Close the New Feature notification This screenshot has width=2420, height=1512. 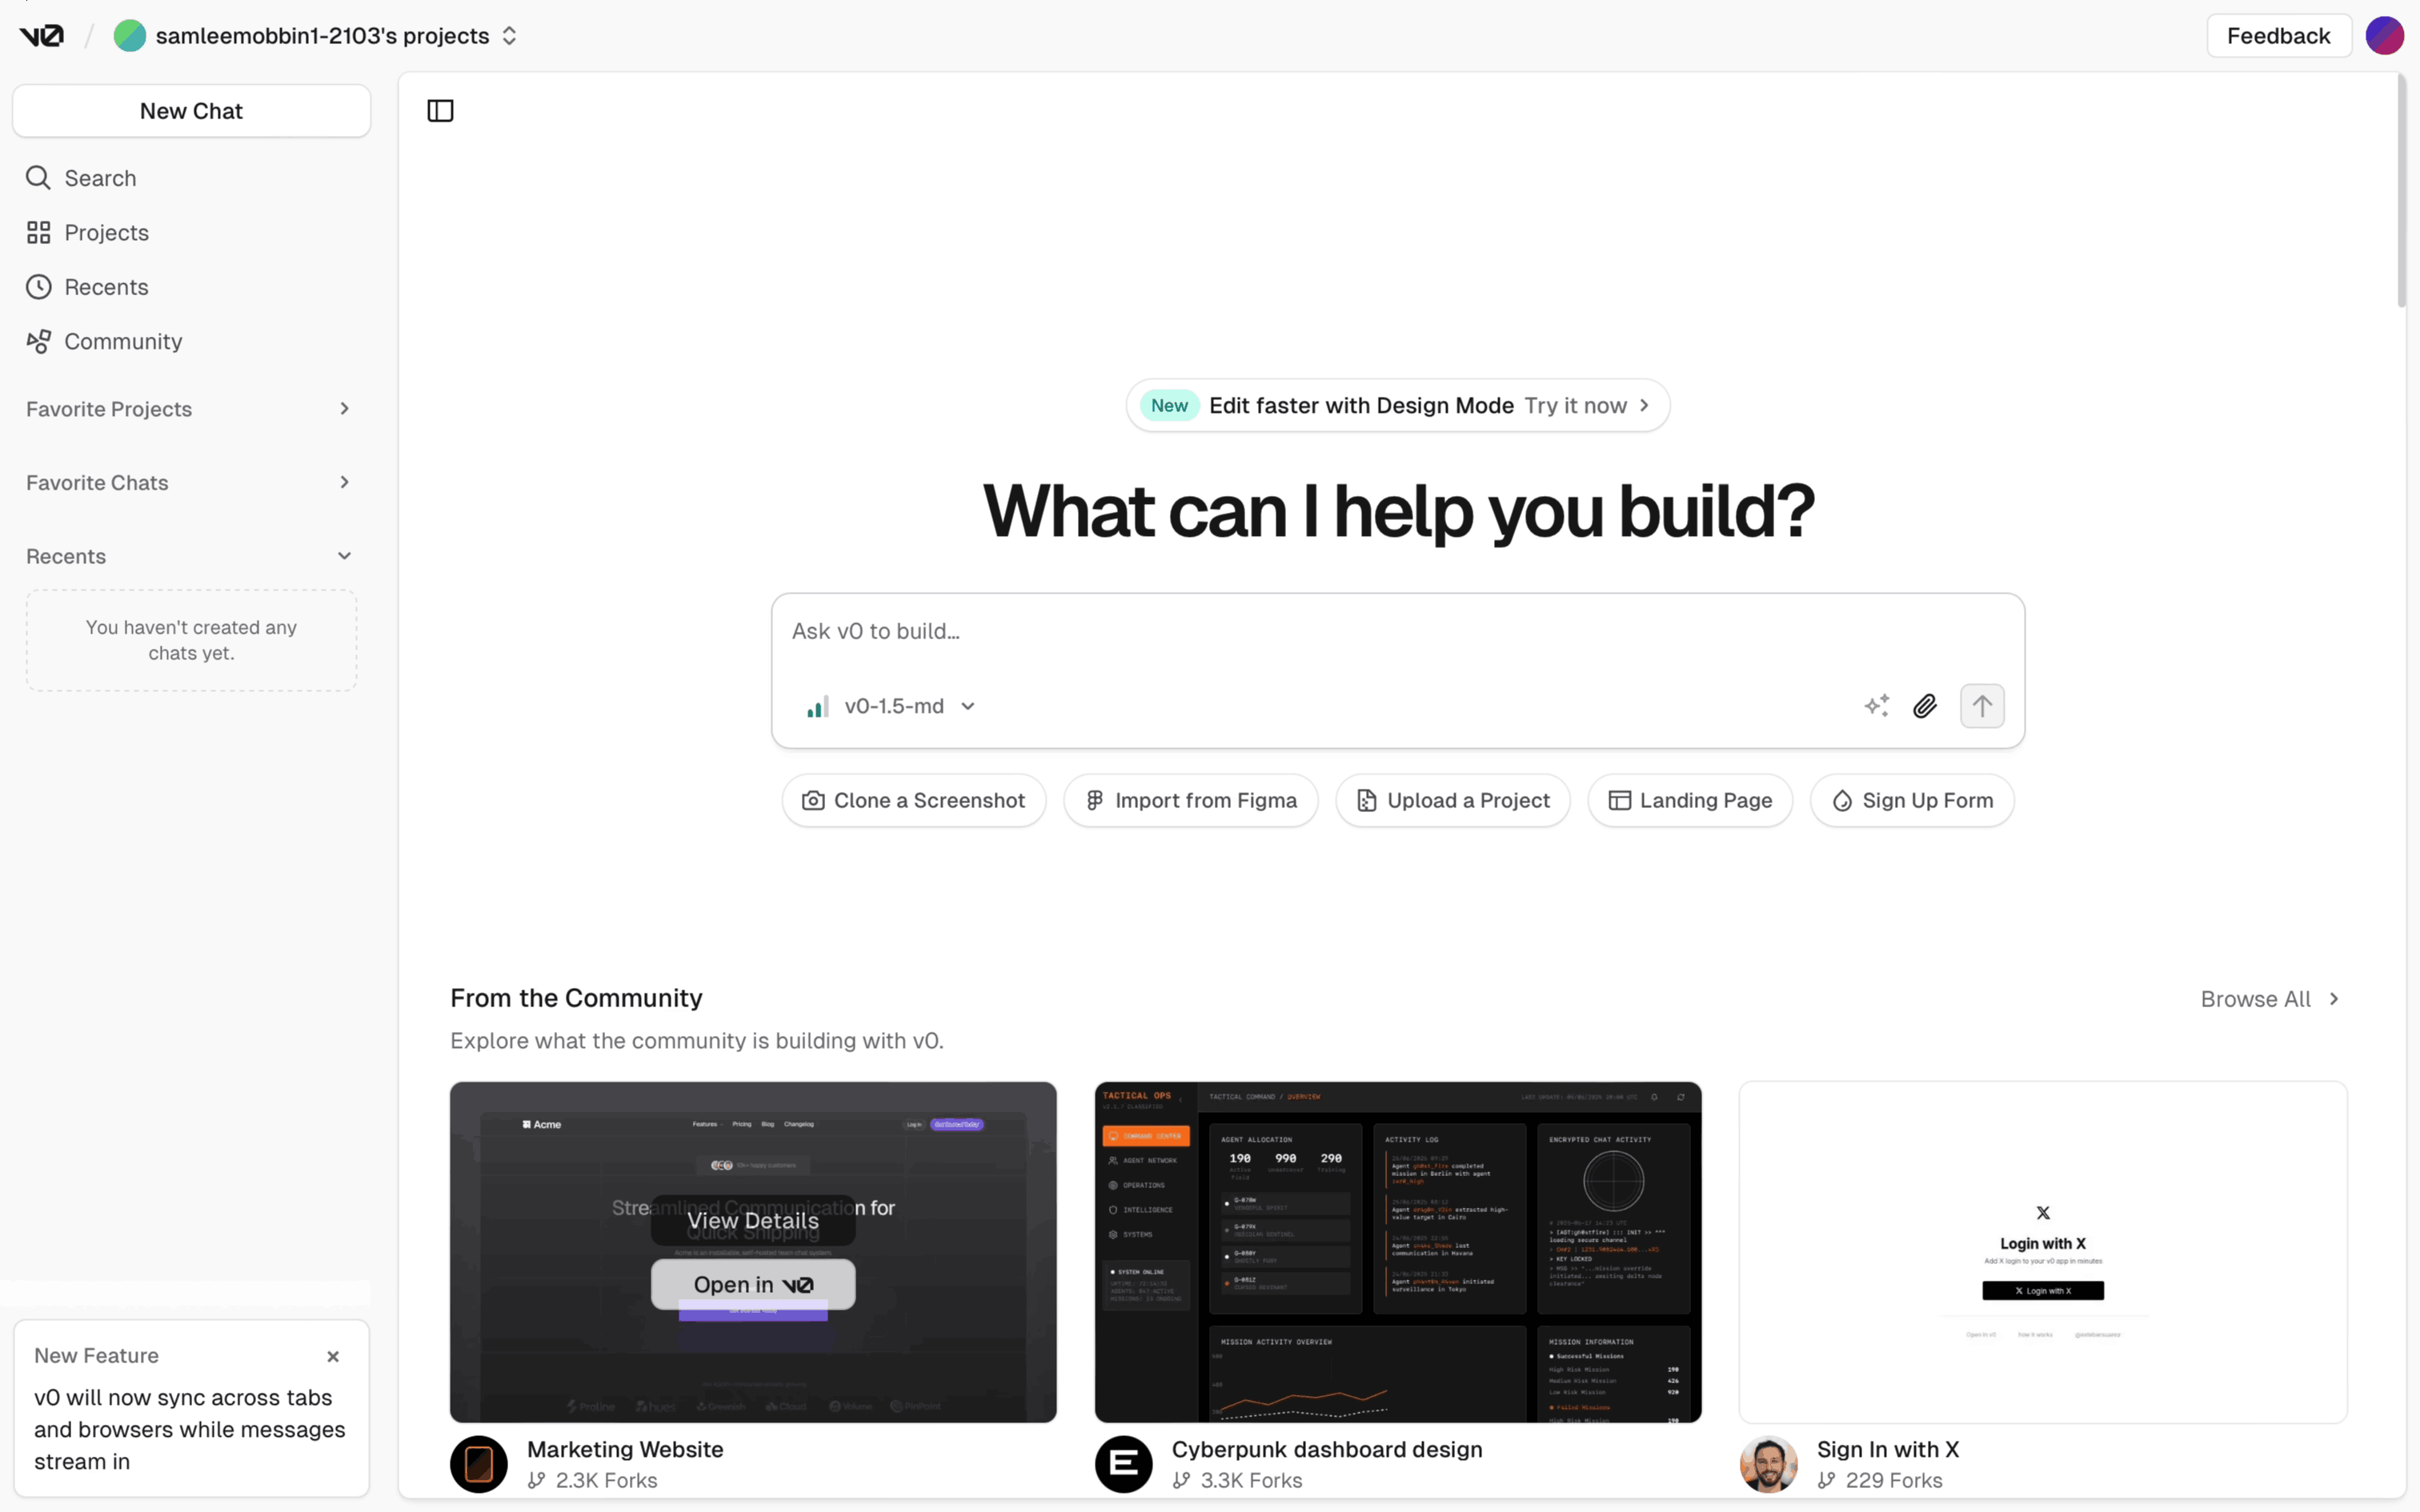tap(333, 1356)
